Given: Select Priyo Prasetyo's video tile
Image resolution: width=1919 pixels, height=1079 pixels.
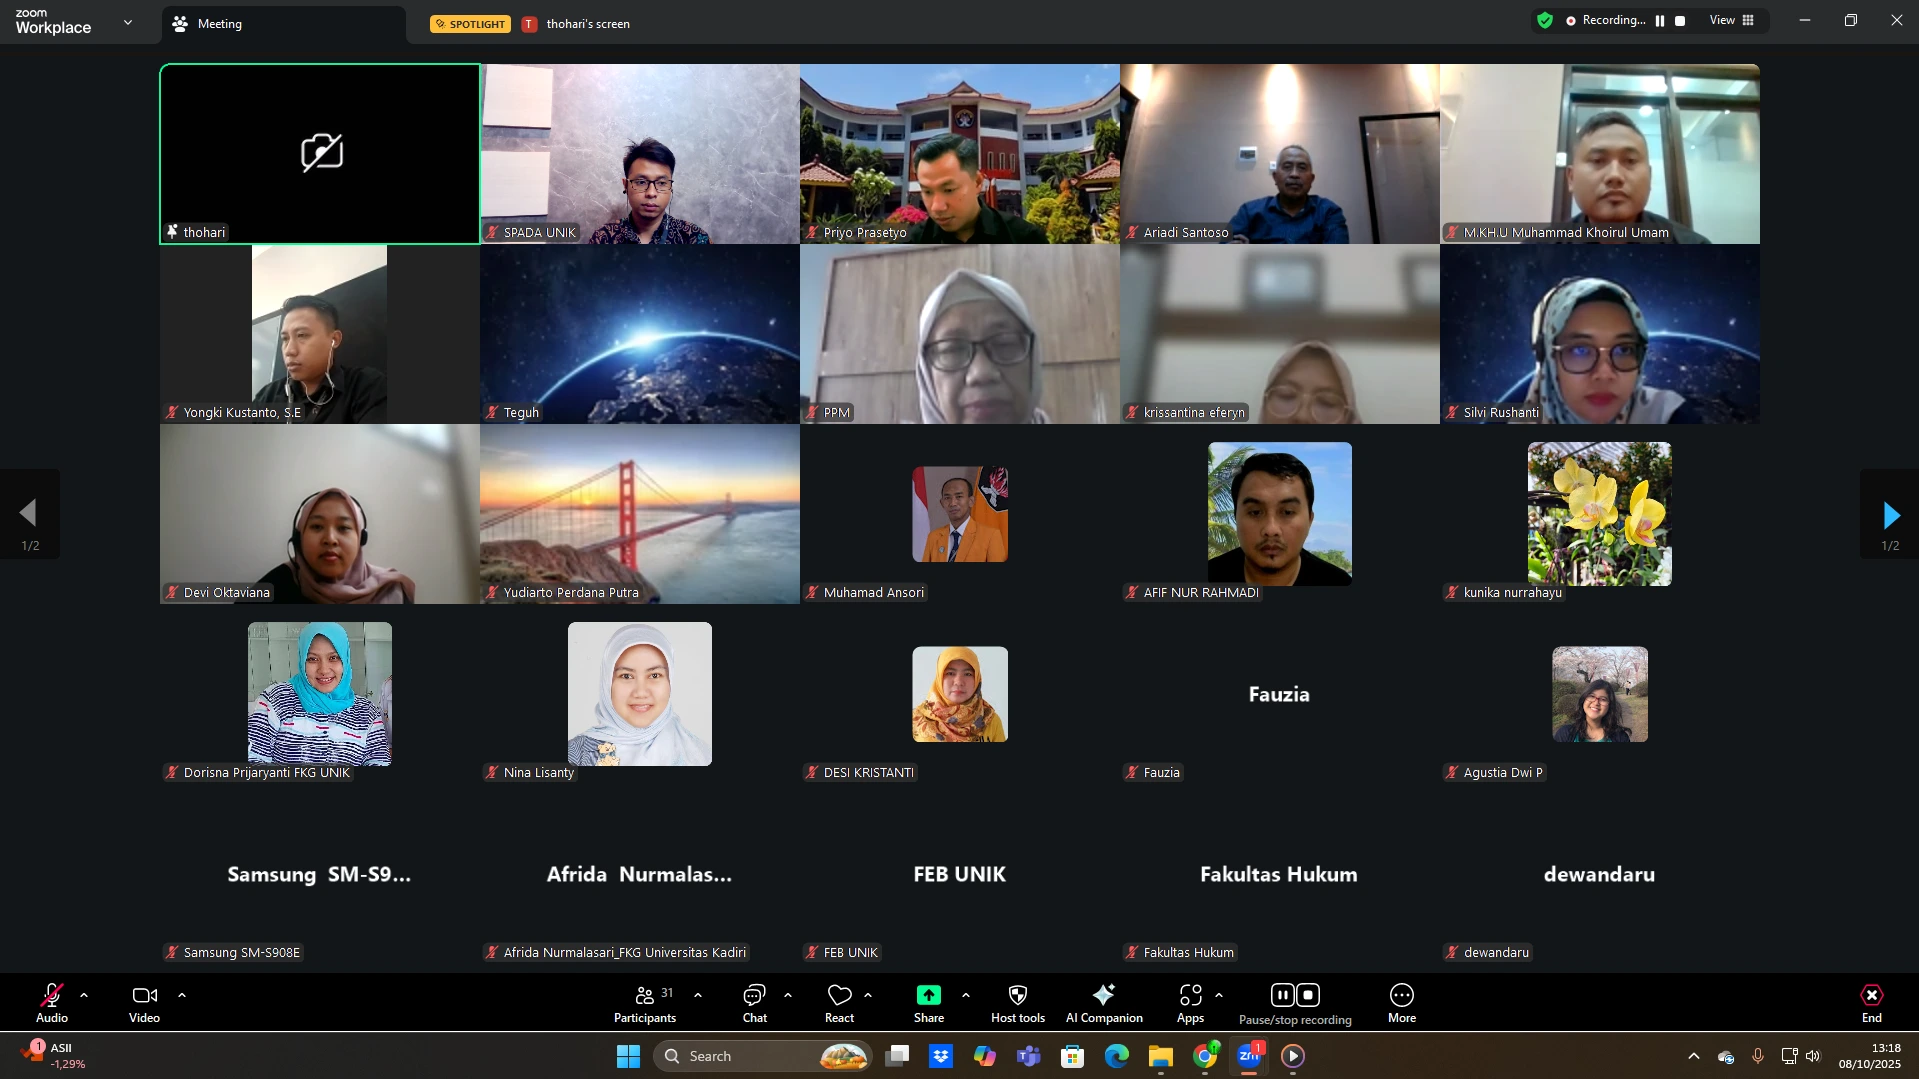Looking at the screenshot, I should (x=959, y=154).
